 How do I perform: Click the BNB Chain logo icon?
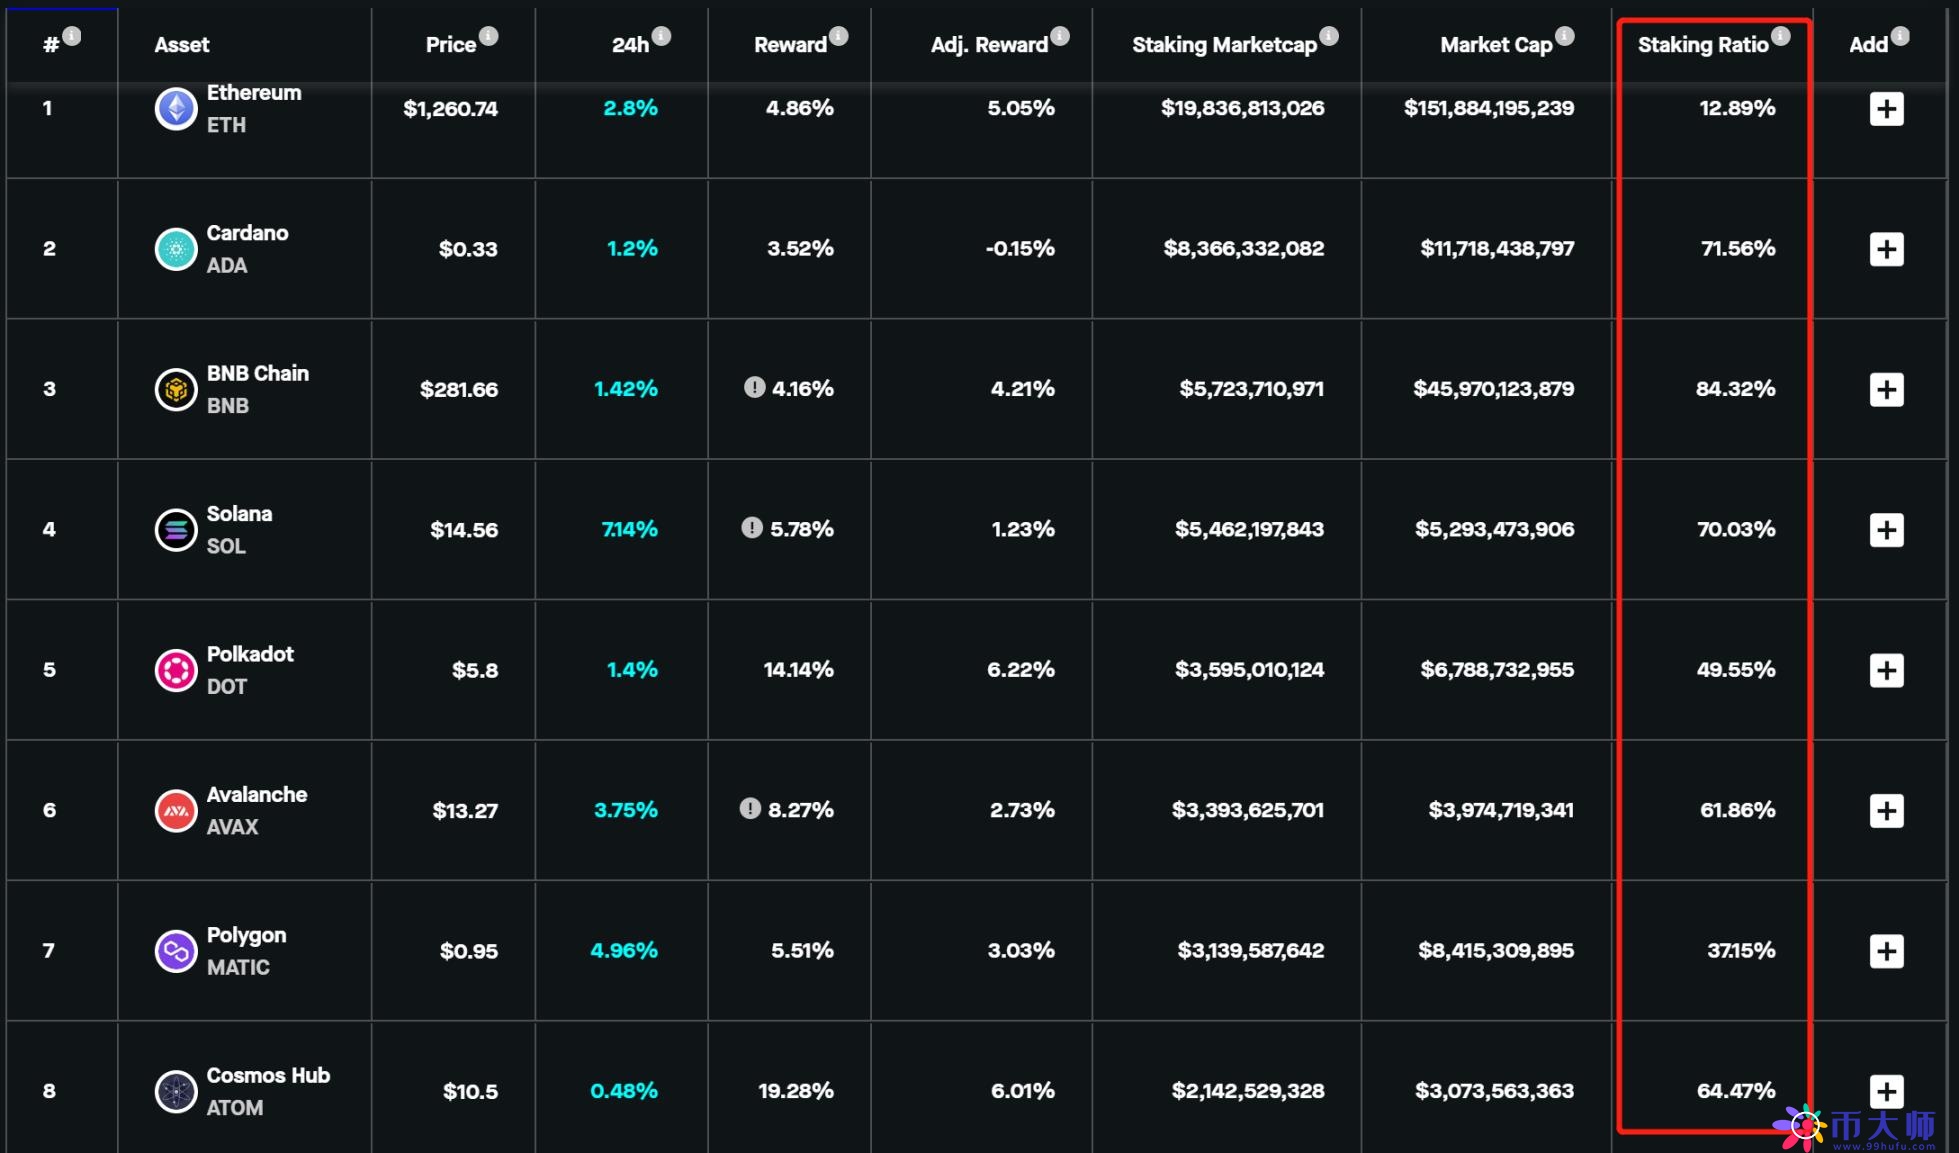(176, 389)
